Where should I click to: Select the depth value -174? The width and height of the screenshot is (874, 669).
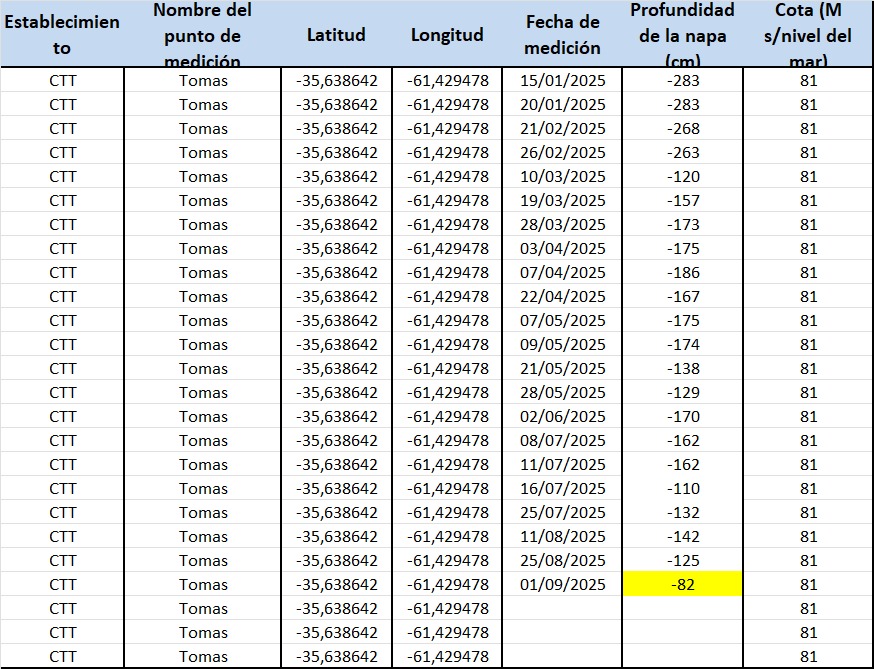pos(683,345)
